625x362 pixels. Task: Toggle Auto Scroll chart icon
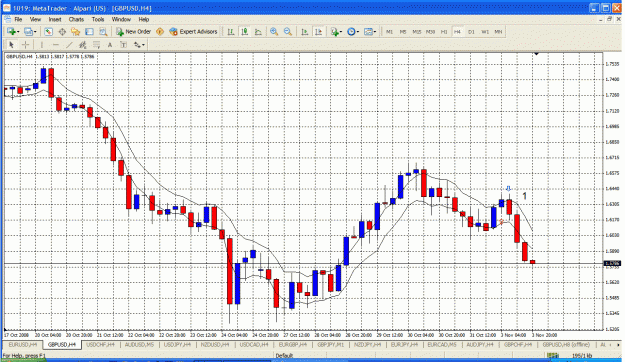tap(305, 31)
